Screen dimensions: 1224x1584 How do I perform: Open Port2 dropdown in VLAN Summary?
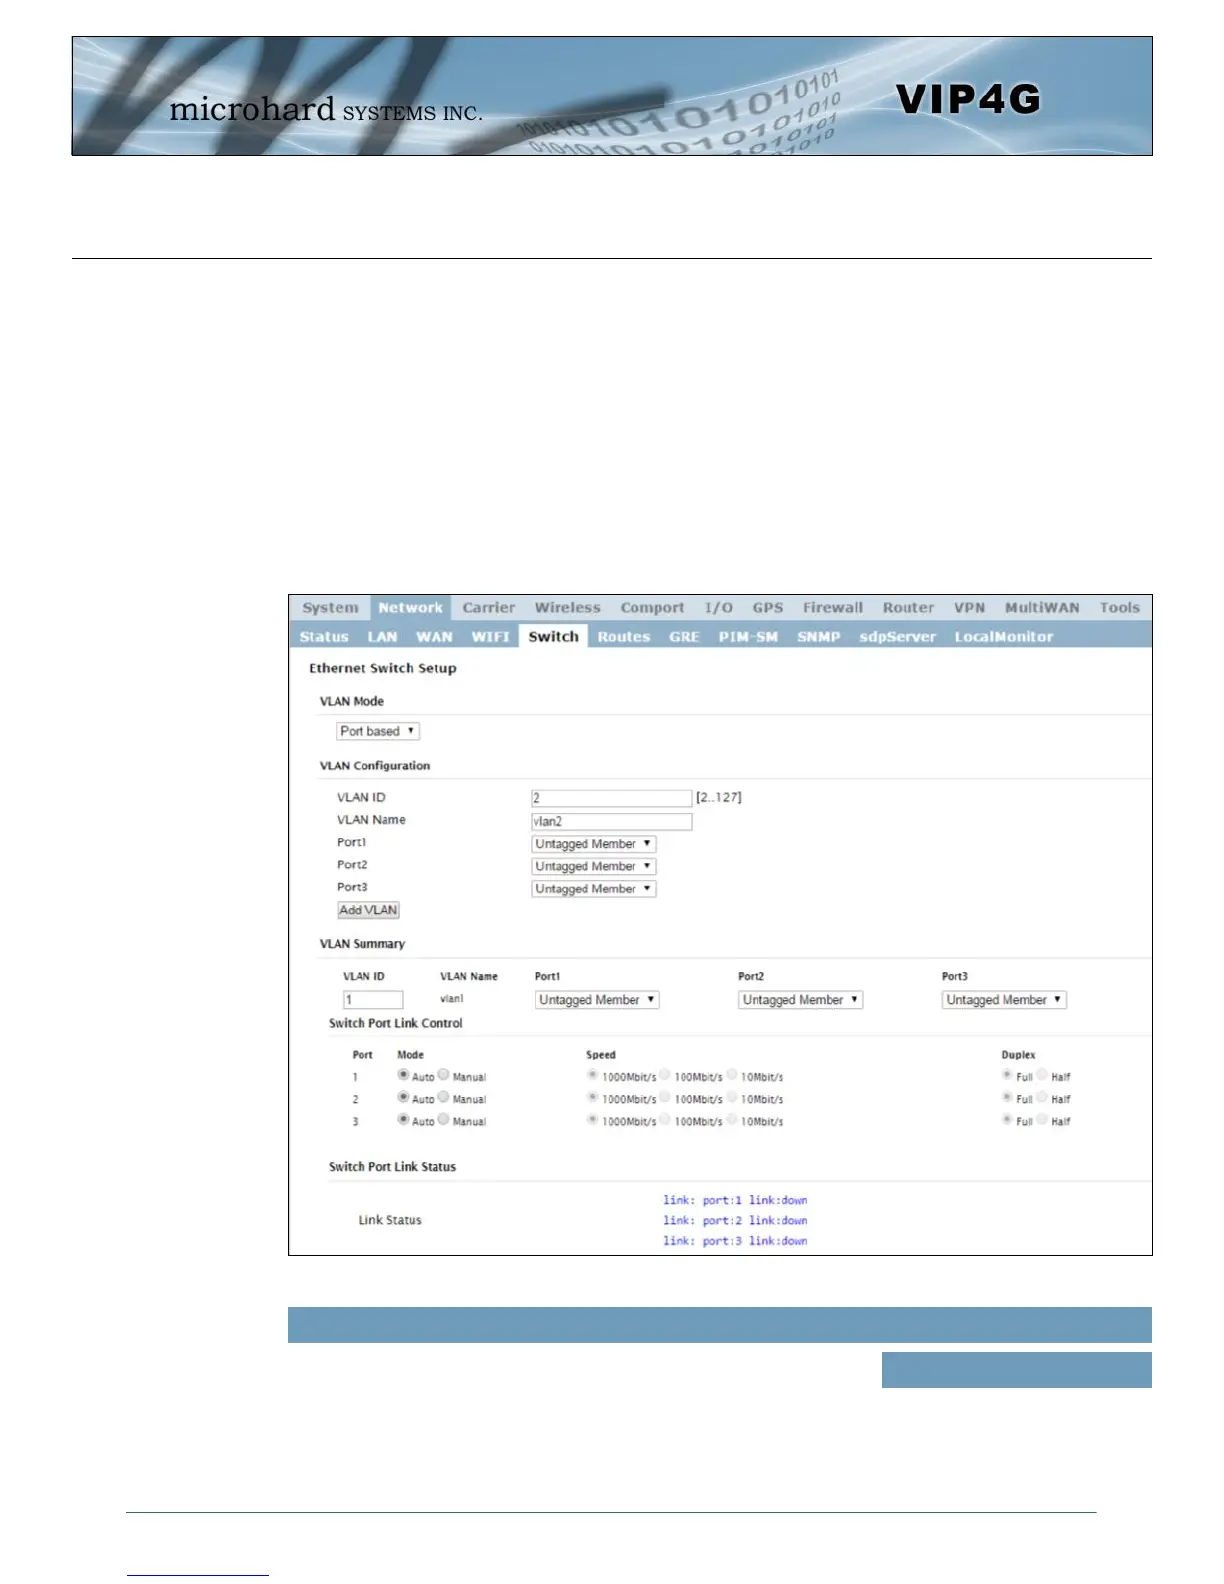click(801, 1000)
